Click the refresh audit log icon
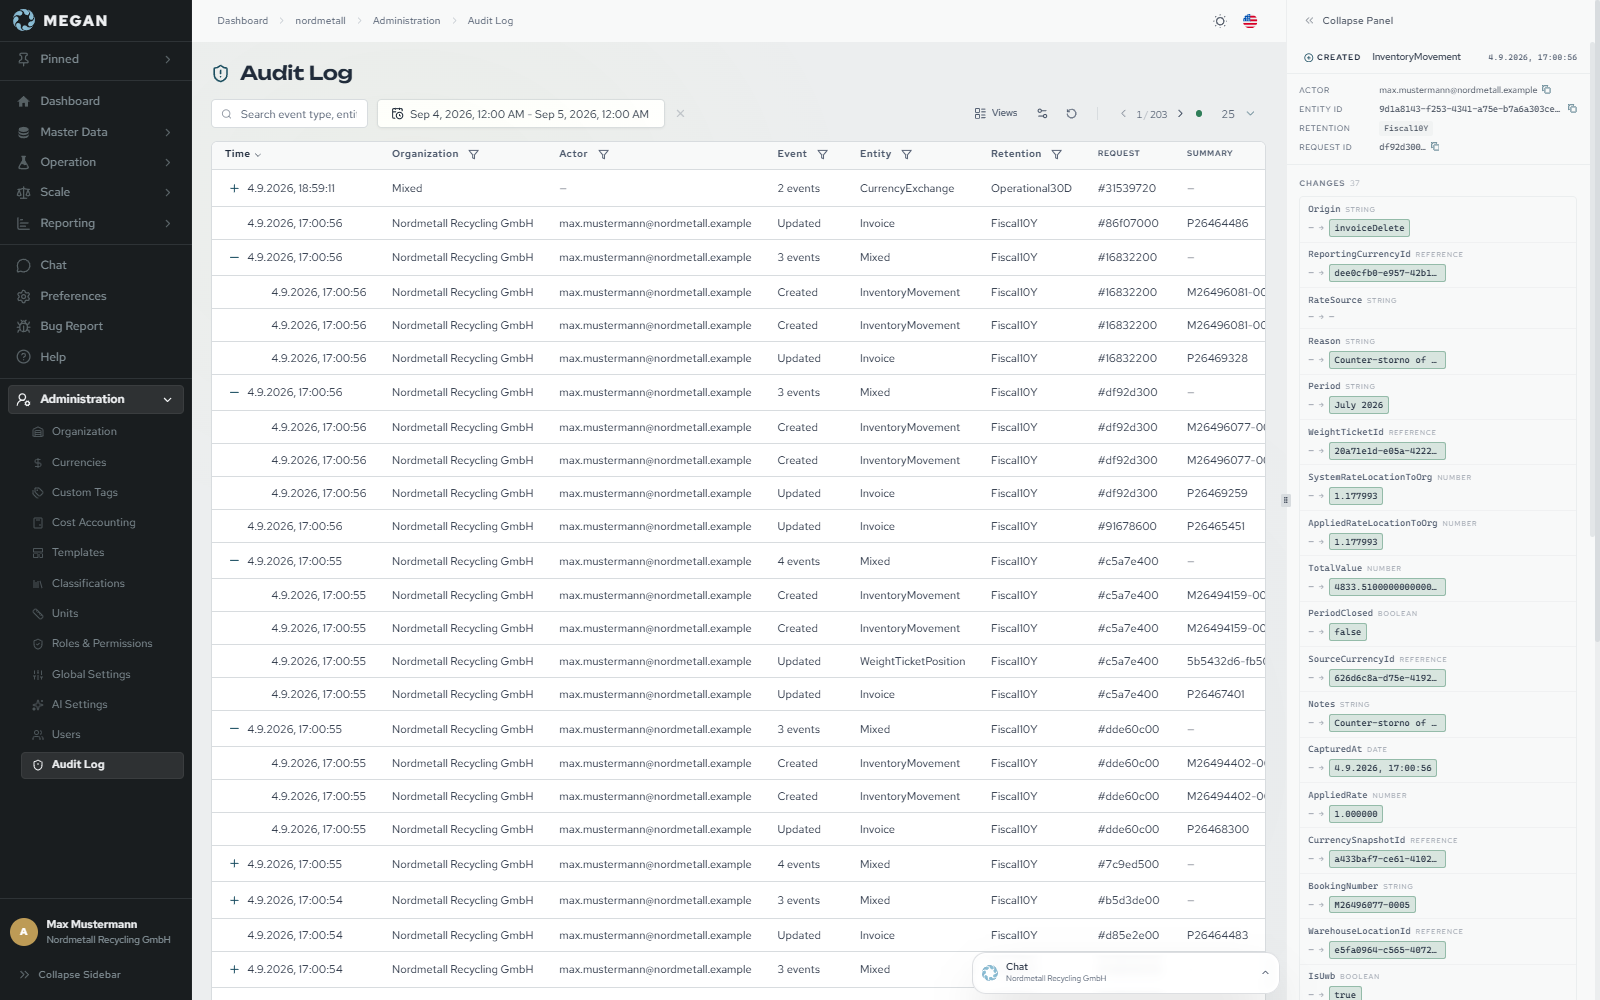 pyautogui.click(x=1071, y=114)
